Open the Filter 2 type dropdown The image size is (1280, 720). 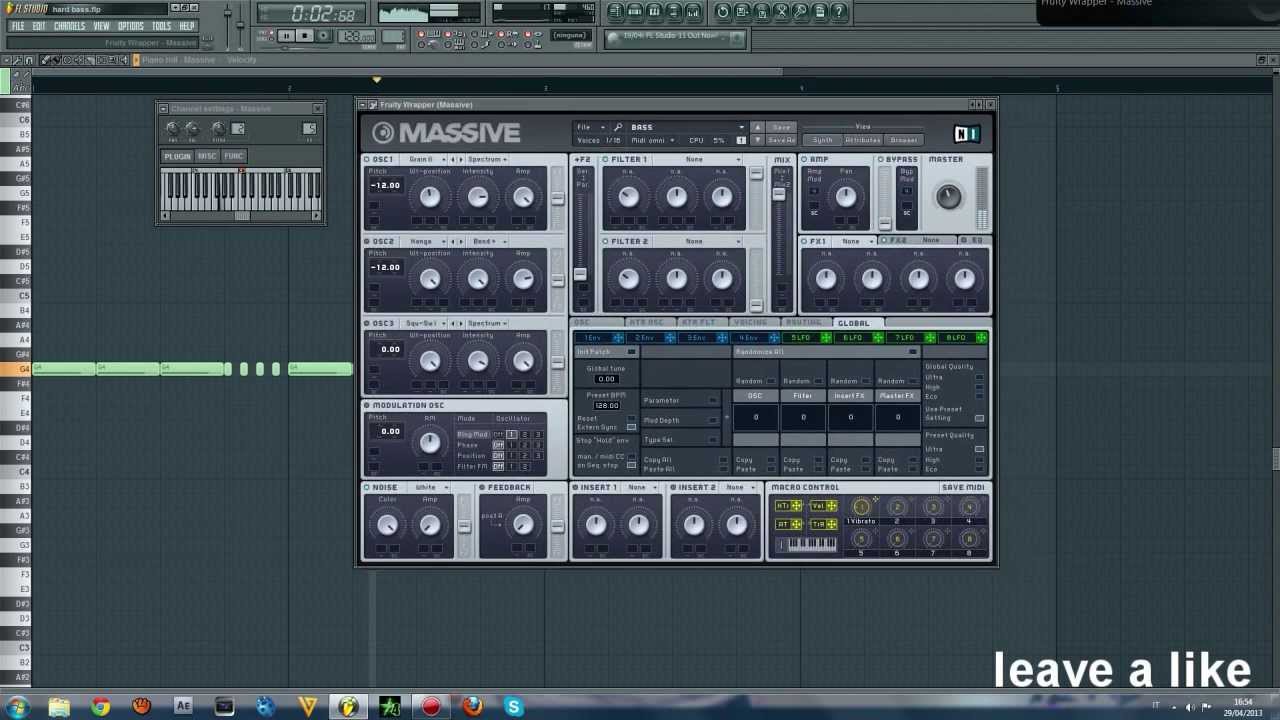click(698, 241)
